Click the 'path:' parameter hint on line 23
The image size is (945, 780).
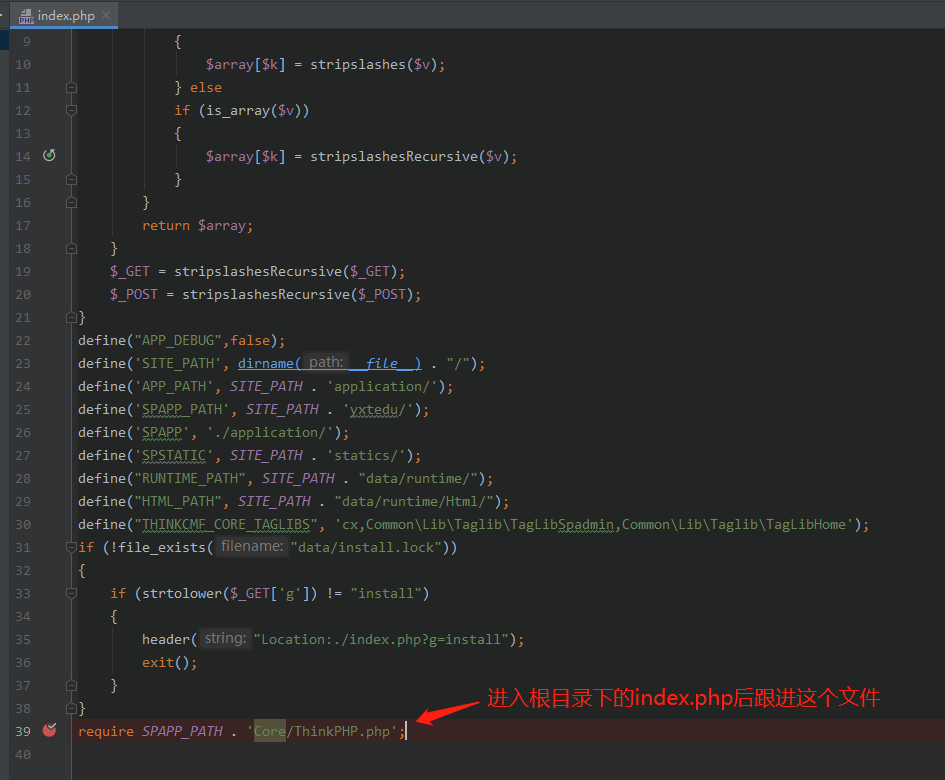[x=326, y=362]
